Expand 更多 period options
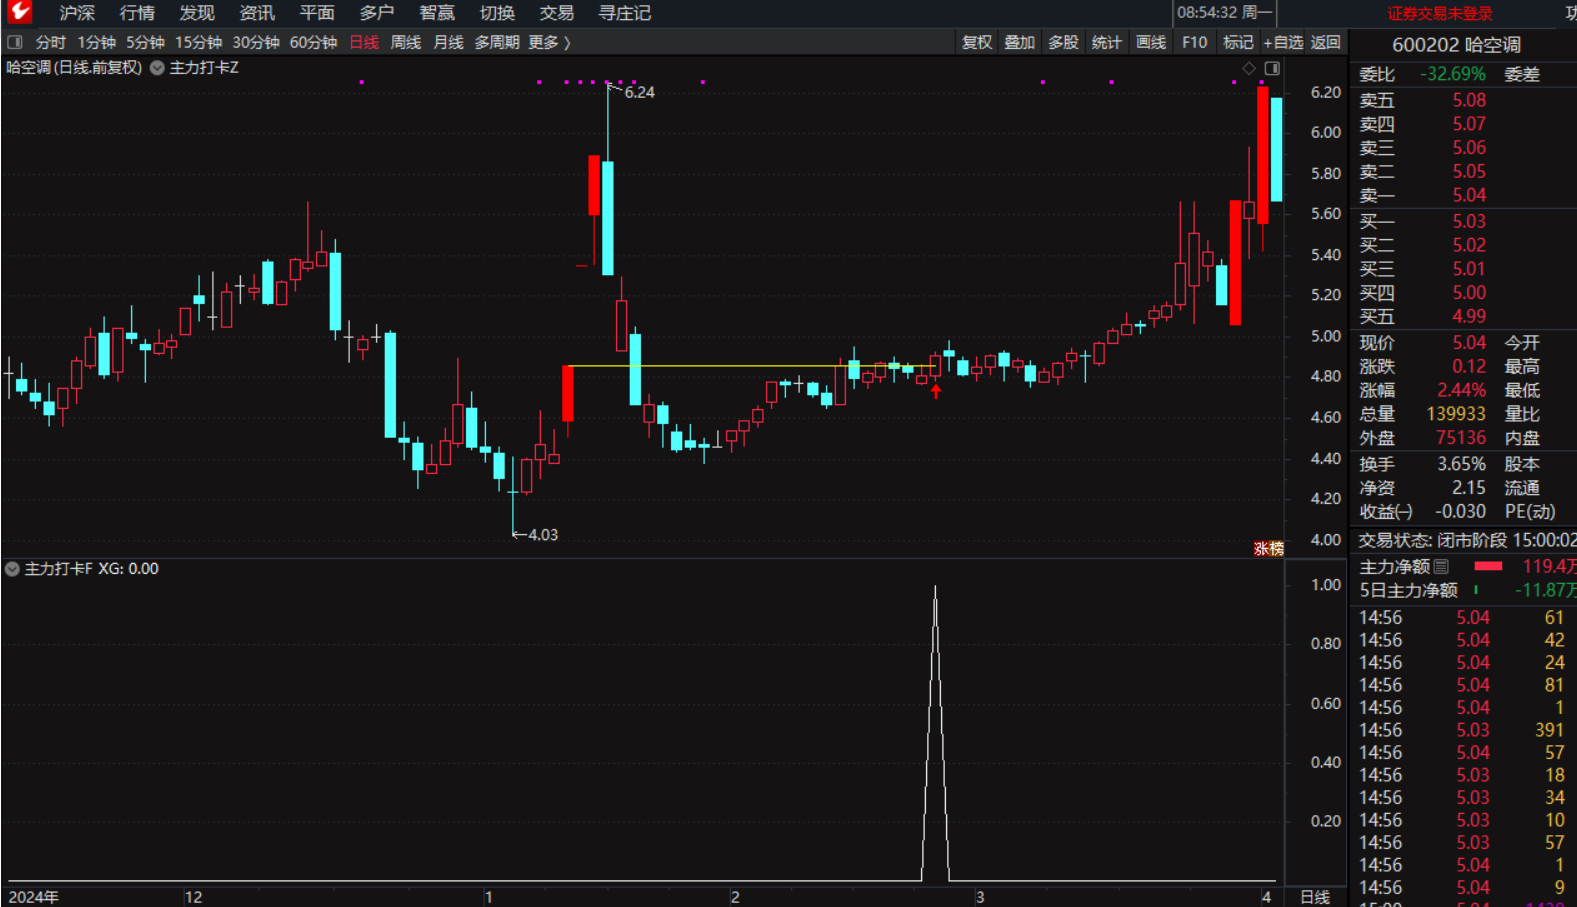 (549, 42)
